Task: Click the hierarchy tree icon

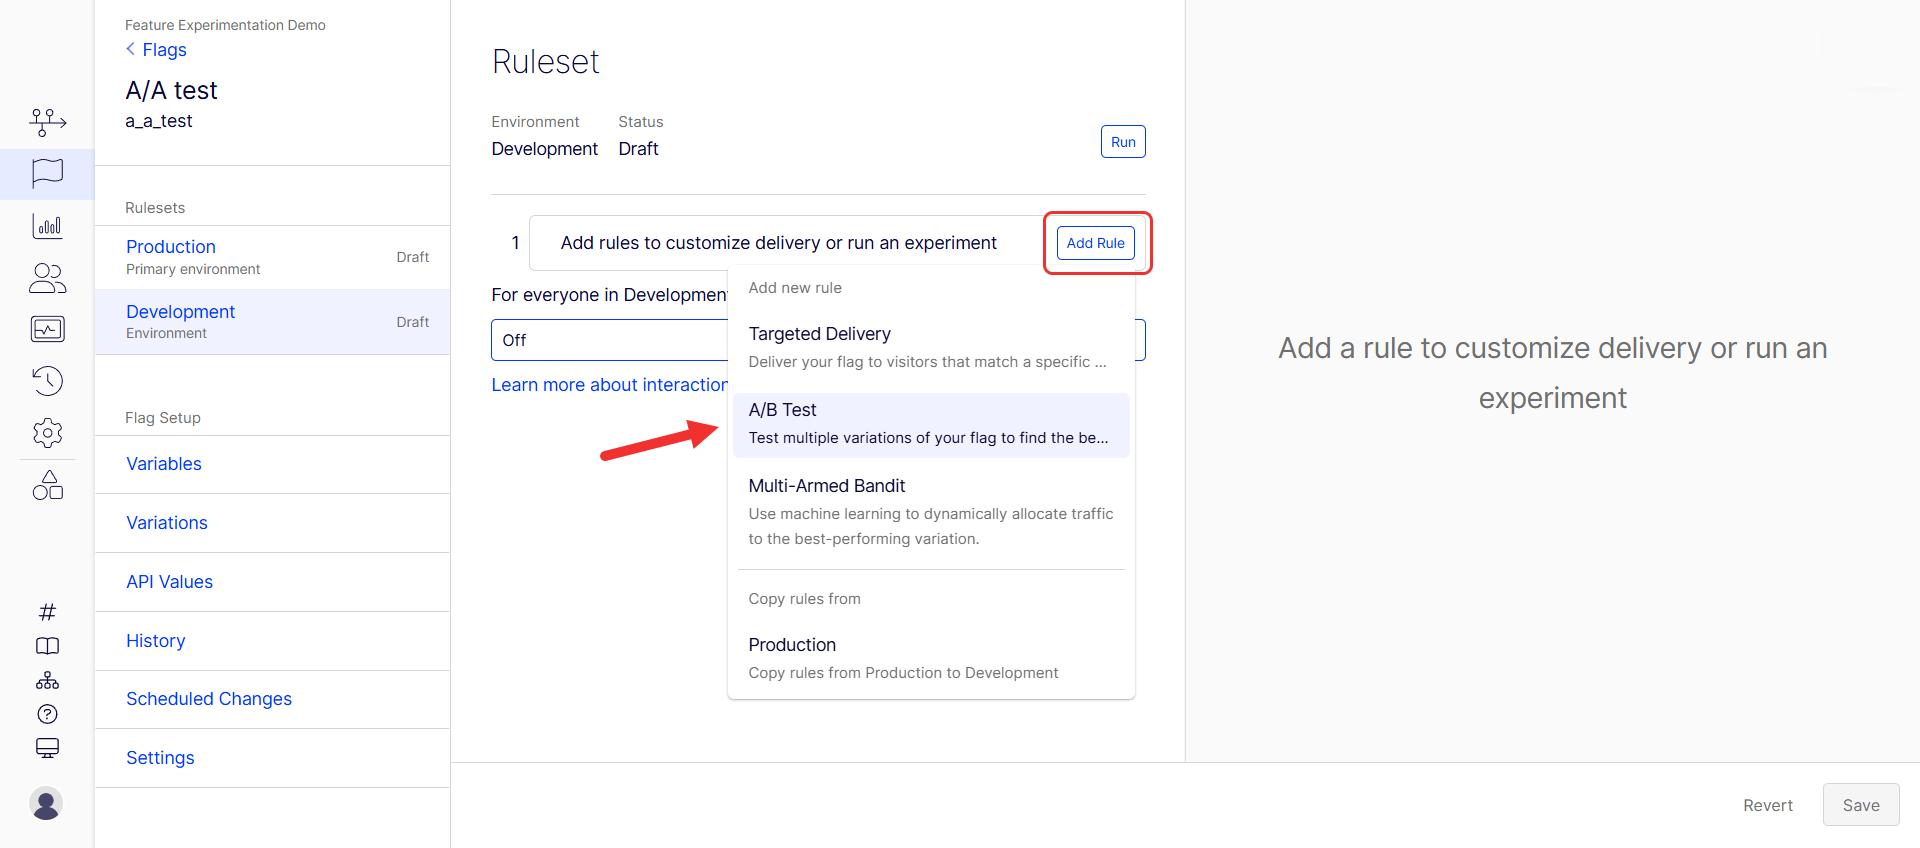Action: [x=47, y=680]
